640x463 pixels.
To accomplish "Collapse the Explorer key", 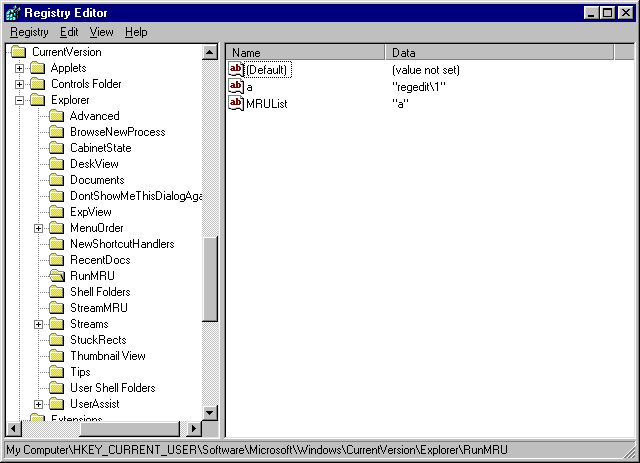I will tap(19, 100).
